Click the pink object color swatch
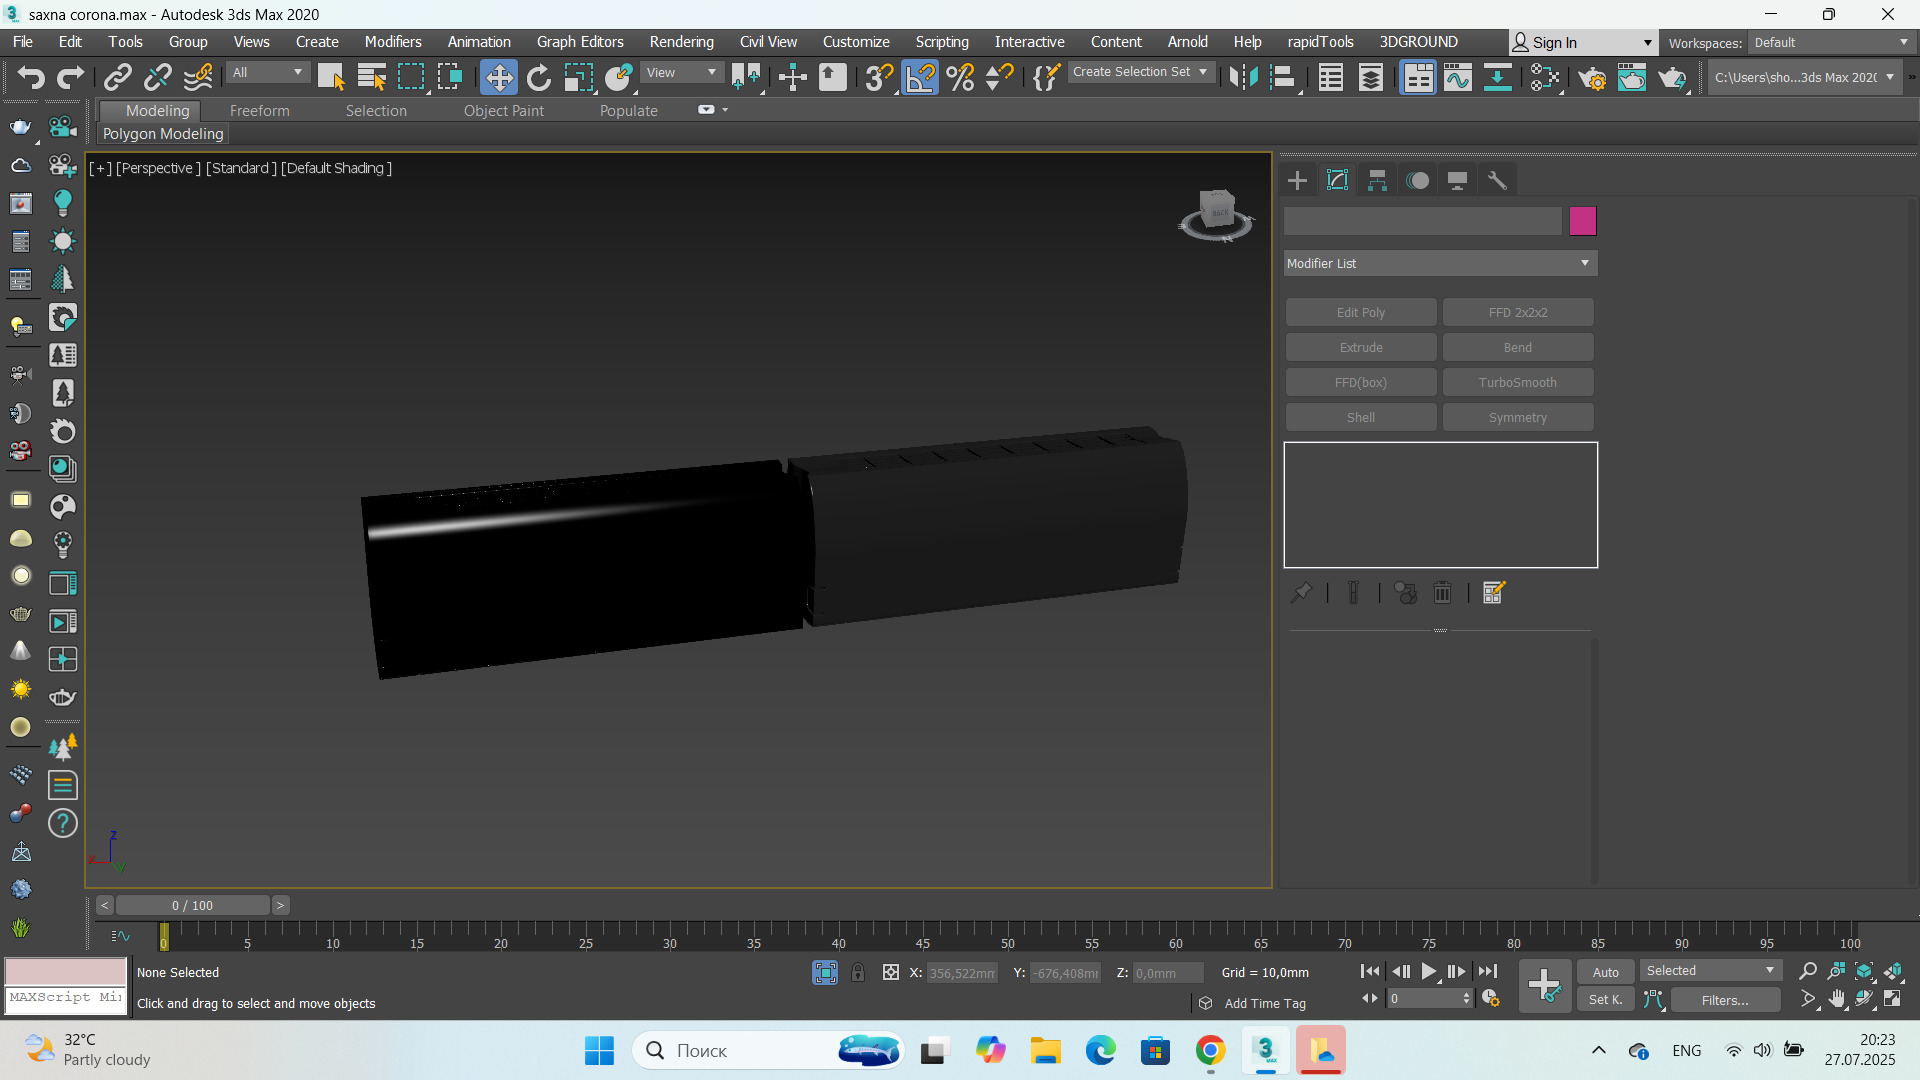 1582,221
